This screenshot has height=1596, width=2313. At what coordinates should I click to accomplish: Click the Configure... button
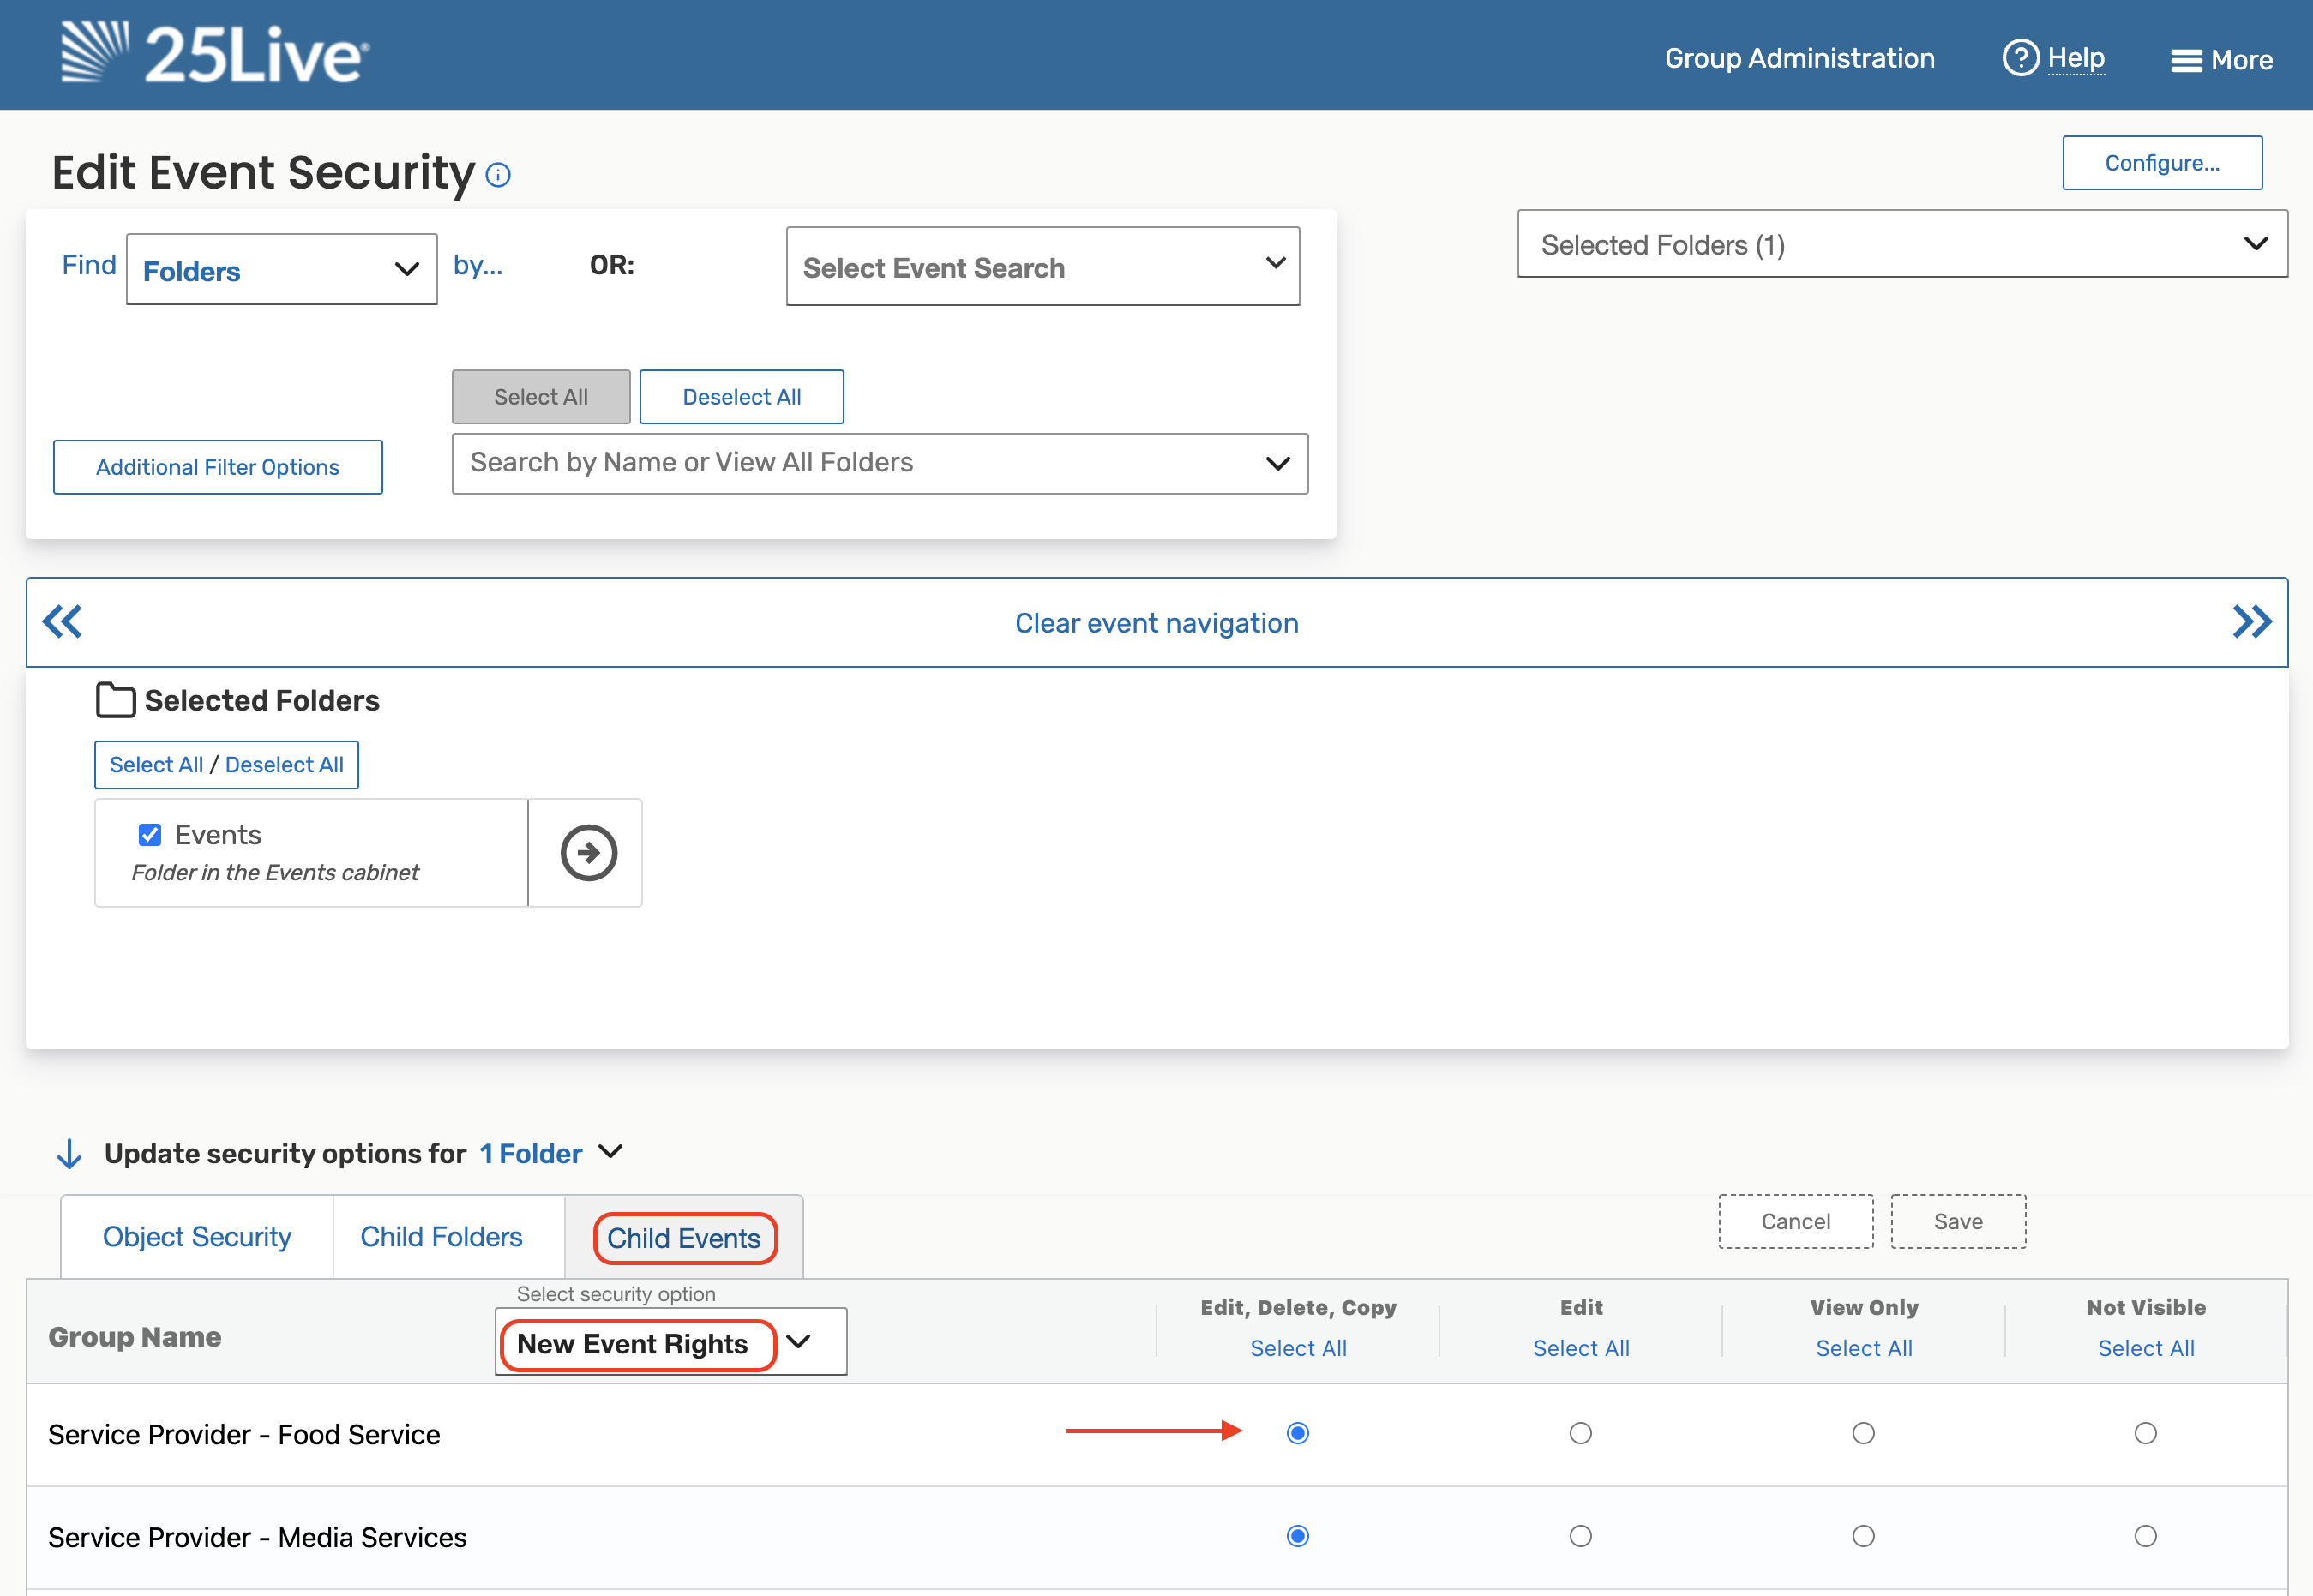point(2161,163)
